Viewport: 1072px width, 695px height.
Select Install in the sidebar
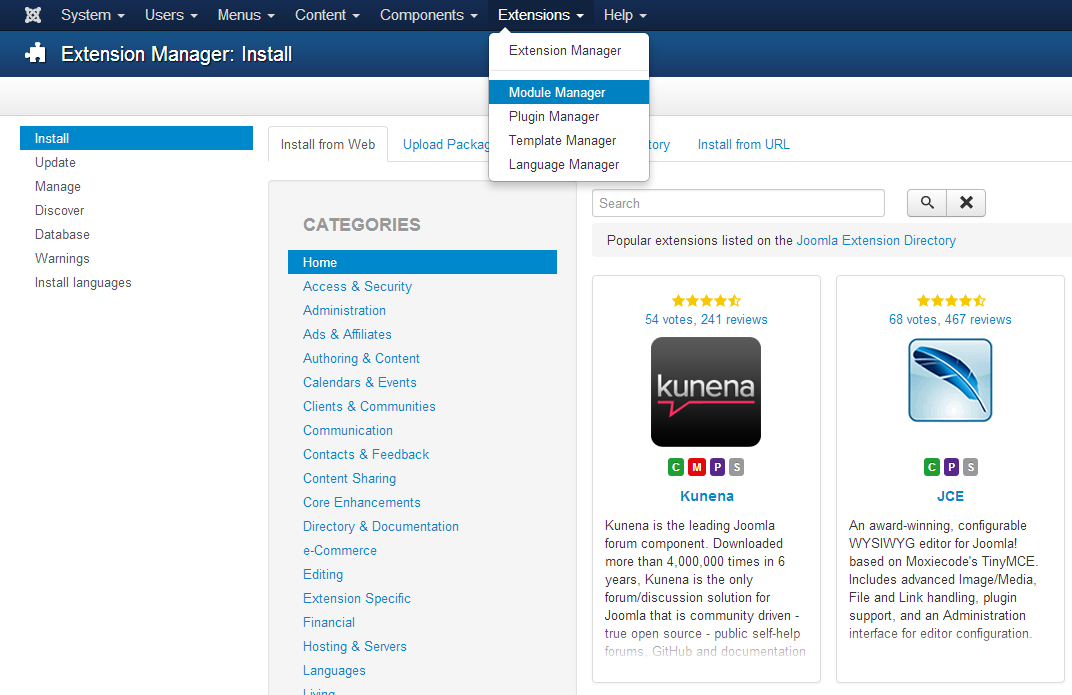(137, 138)
